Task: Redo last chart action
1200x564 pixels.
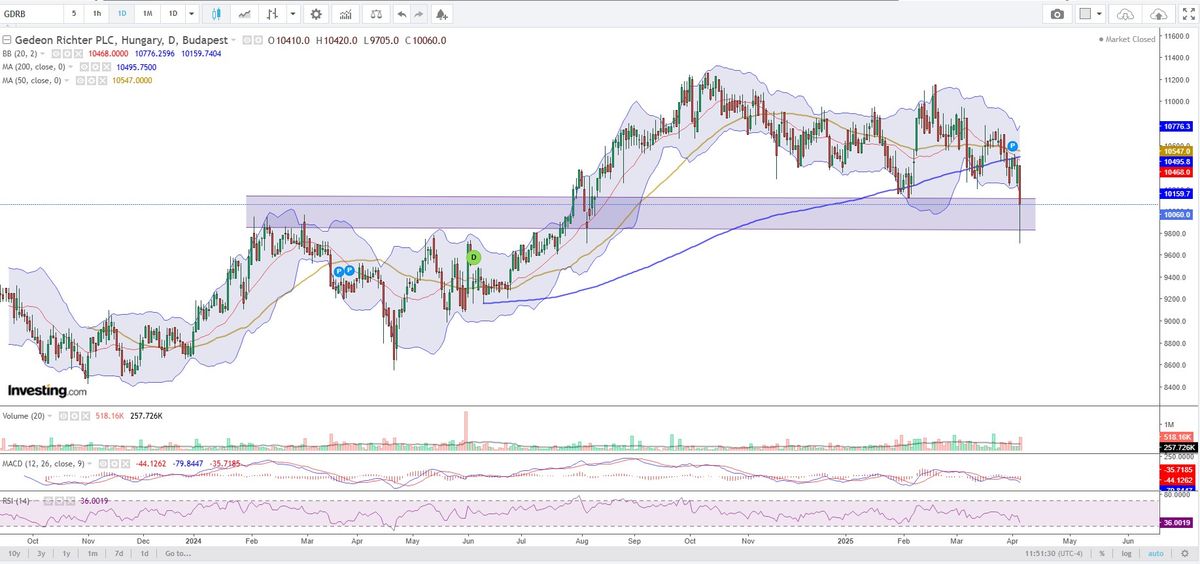Action: (x=419, y=14)
